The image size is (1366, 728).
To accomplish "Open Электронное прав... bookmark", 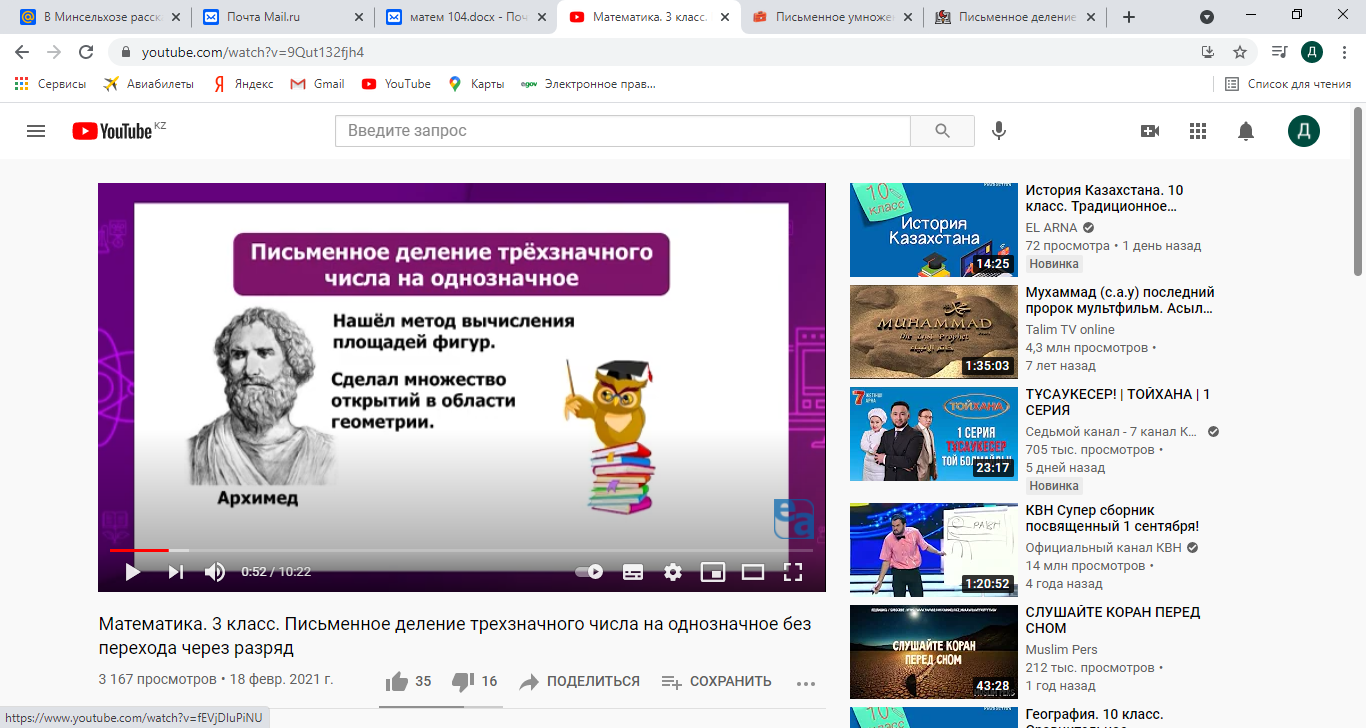I will coord(588,84).
